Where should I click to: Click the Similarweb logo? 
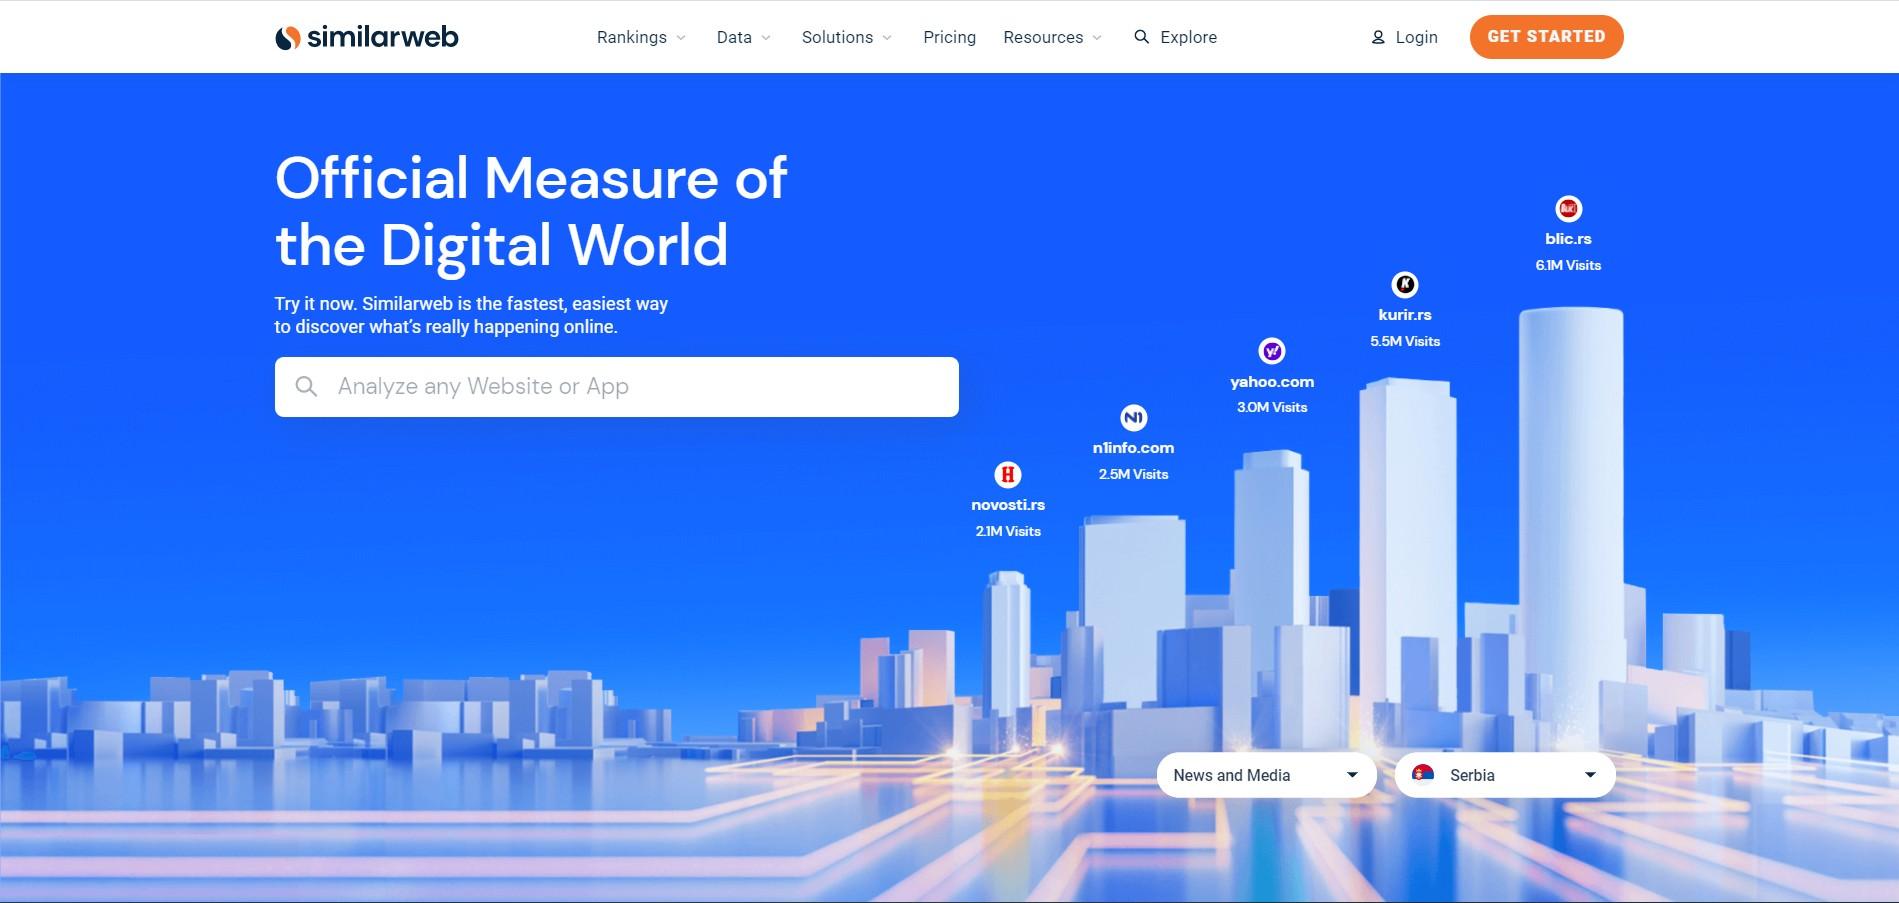click(x=366, y=37)
